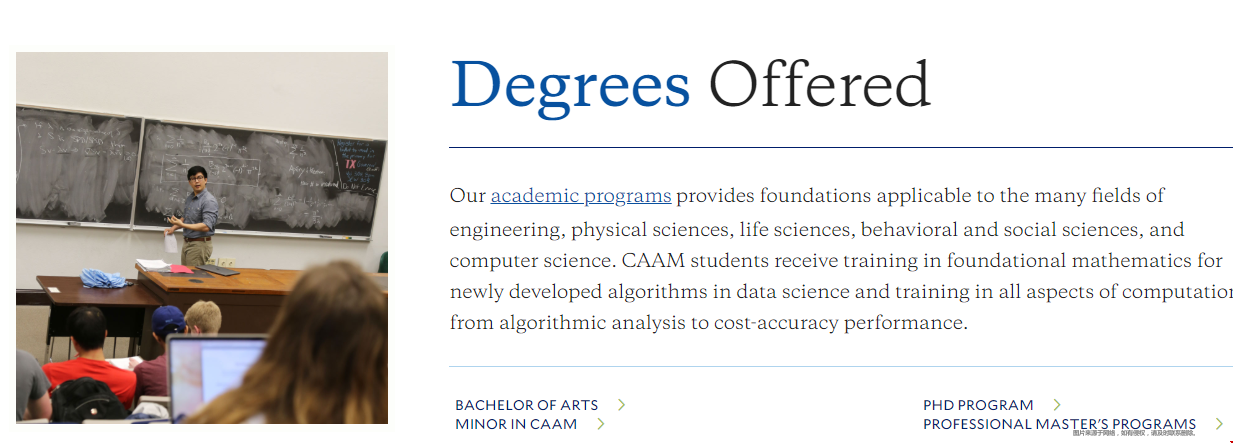This screenshot has height=443, width=1233.
Task: Go to Minor in CAAM
Action: (x=516, y=424)
